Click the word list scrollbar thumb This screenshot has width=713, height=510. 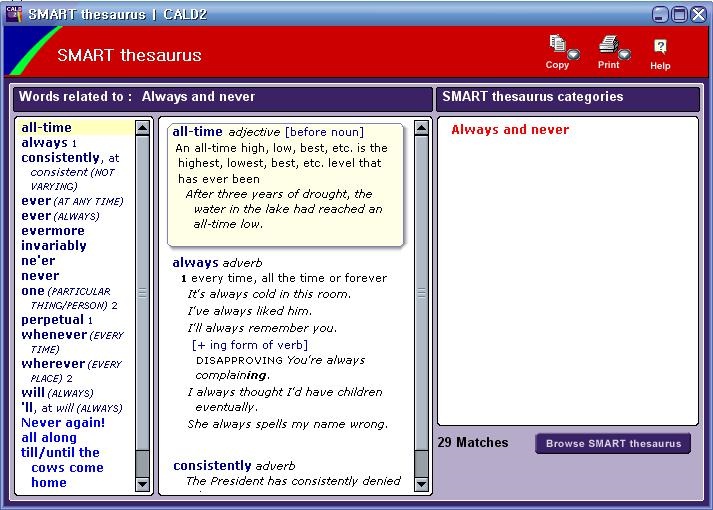[142, 293]
